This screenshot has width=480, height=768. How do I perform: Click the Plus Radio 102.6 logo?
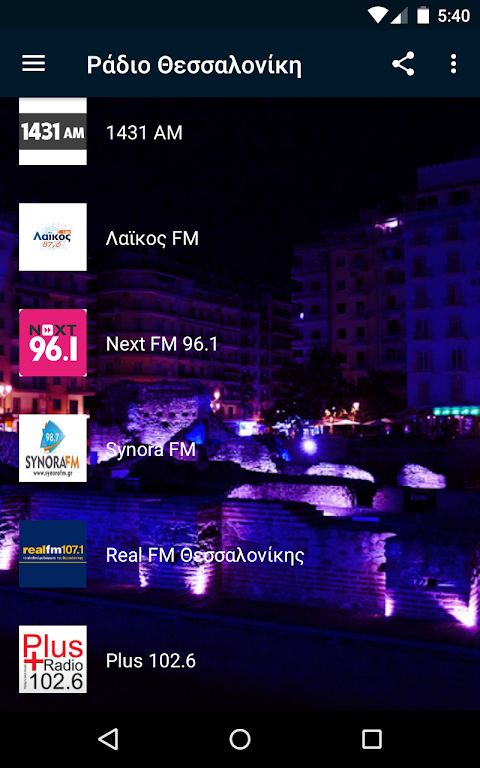pyautogui.click(x=53, y=659)
